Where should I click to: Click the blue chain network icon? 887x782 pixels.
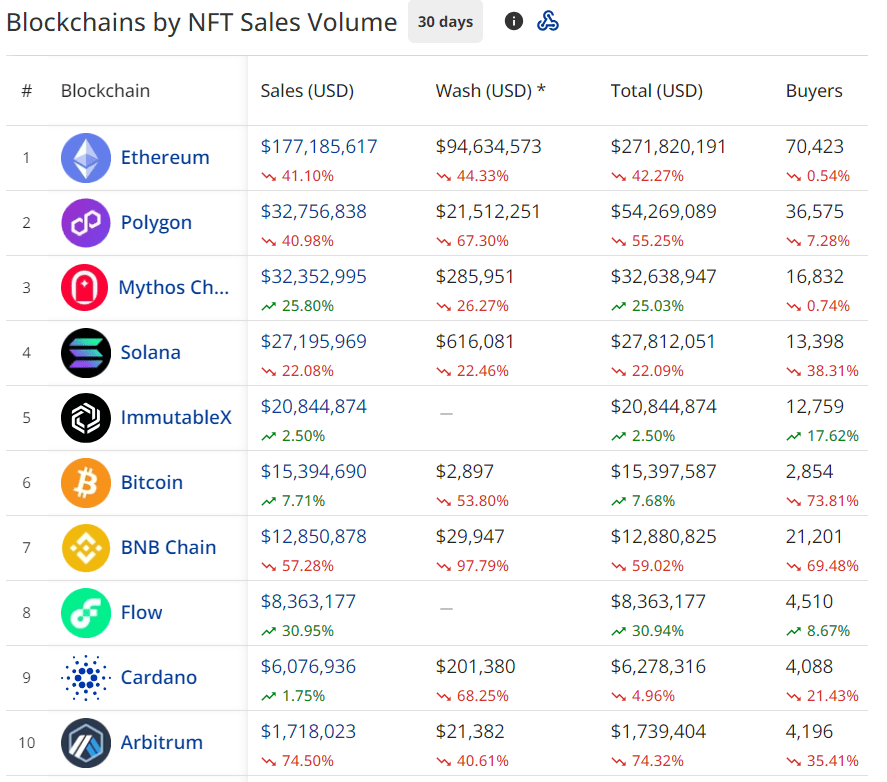548,20
